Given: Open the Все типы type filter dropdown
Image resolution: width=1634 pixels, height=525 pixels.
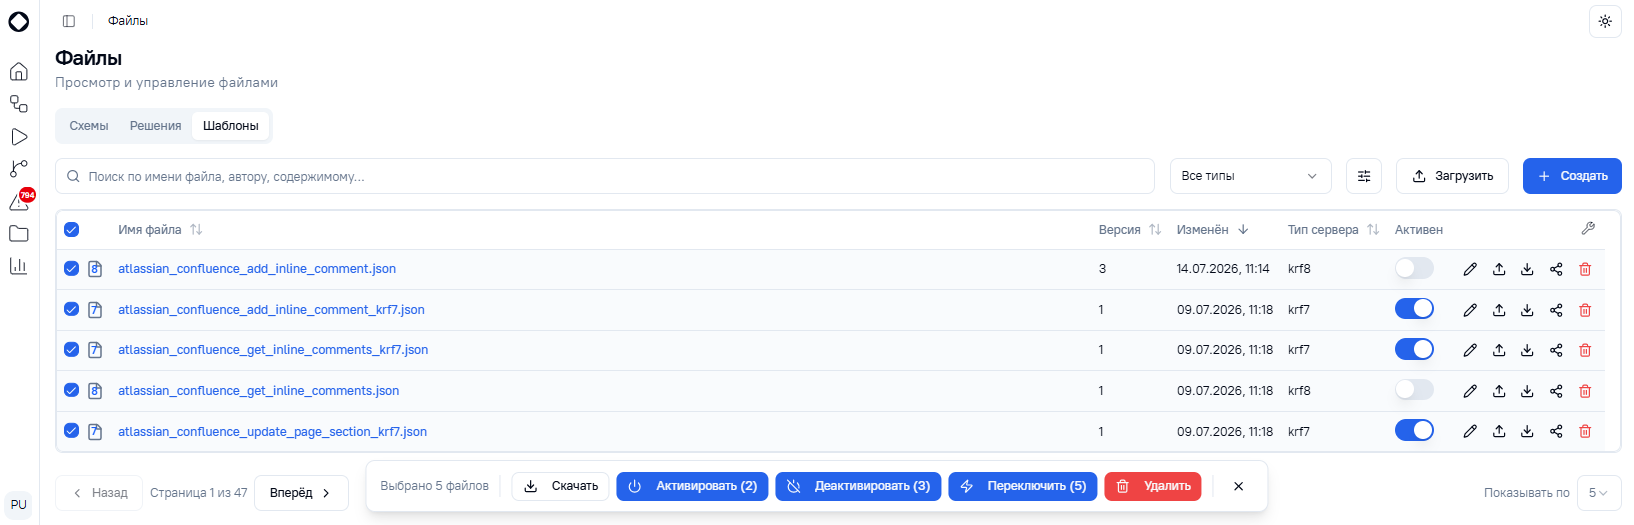Looking at the screenshot, I should [x=1250, y=176].
